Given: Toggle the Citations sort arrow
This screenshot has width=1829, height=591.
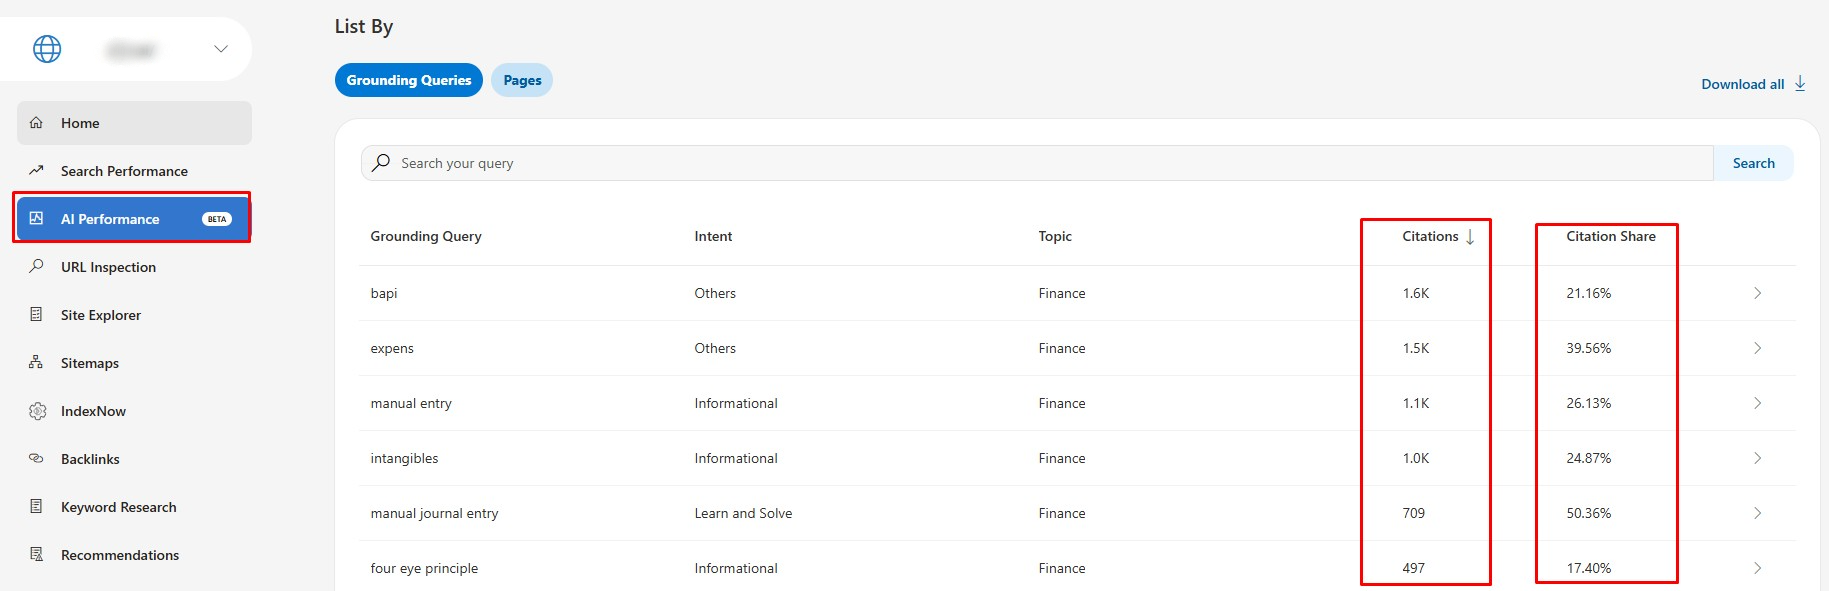Looking at the screenshot, I should point(1470,237).
